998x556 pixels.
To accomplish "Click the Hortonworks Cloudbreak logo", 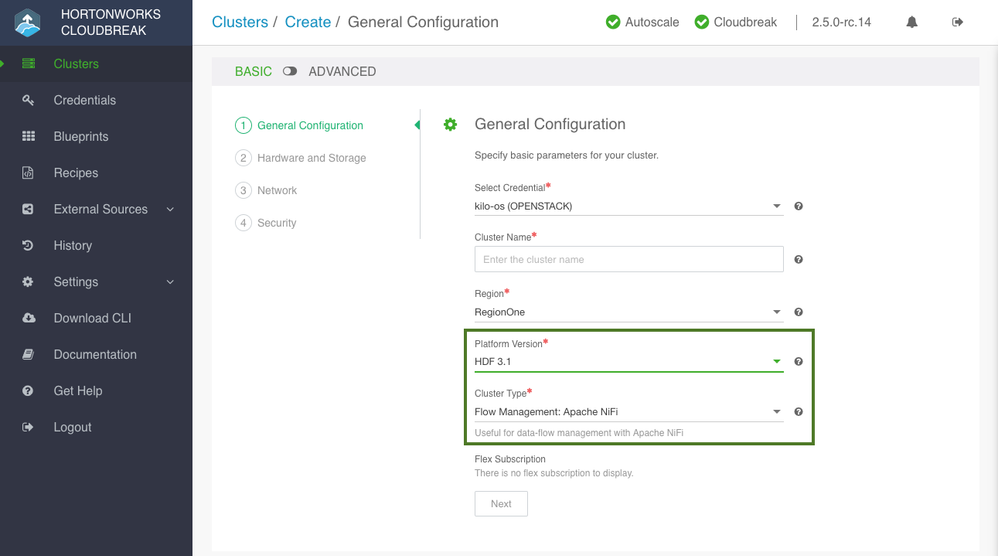I will (x=27, y=22).
